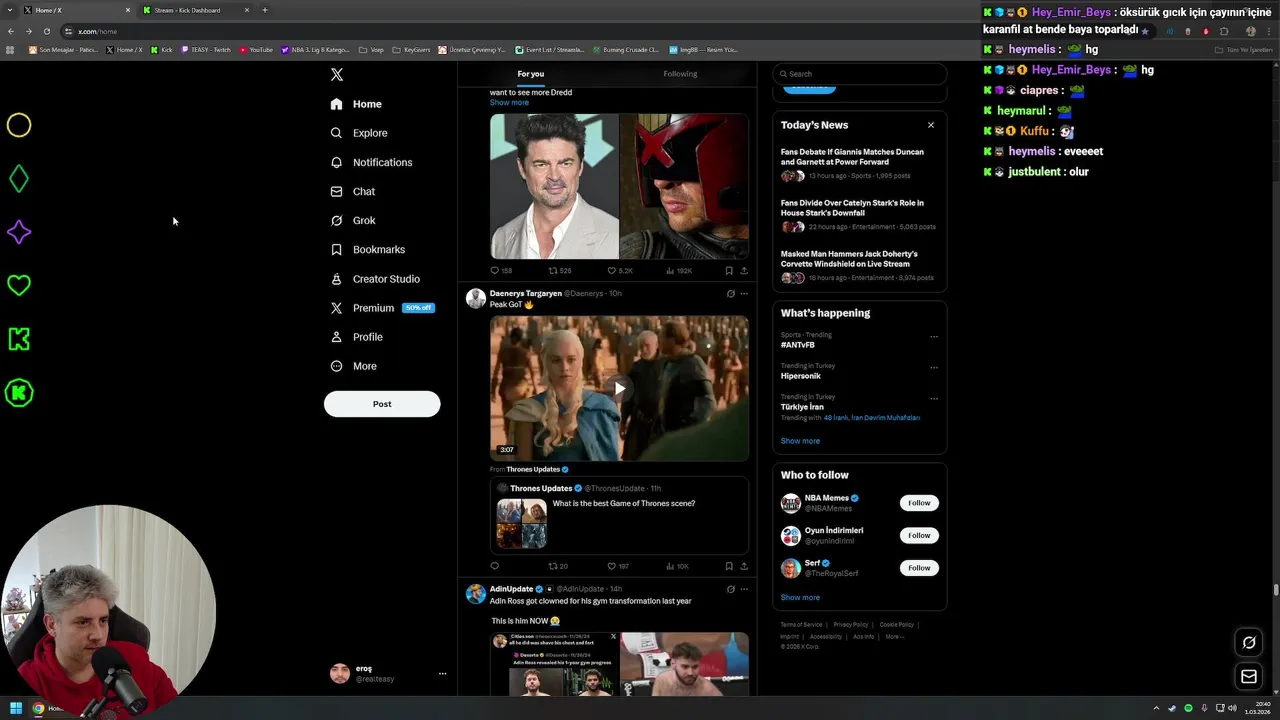Viewport: 1280px width, 720px height.
Task: Open the Explore page in the sidebar
Action: [x=360, y=133]
